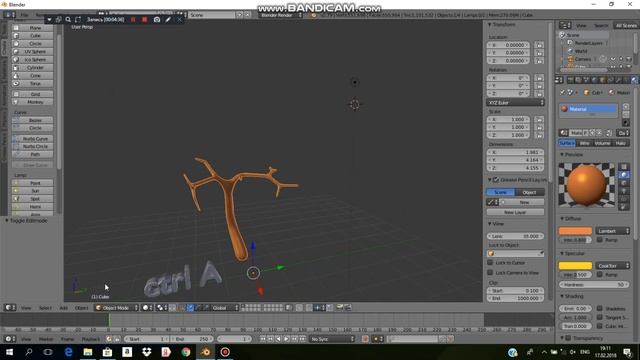The width and height of the screenshot is (640, 360).
Task: Open the Object Mode dropdown
Action: point(116,308)
